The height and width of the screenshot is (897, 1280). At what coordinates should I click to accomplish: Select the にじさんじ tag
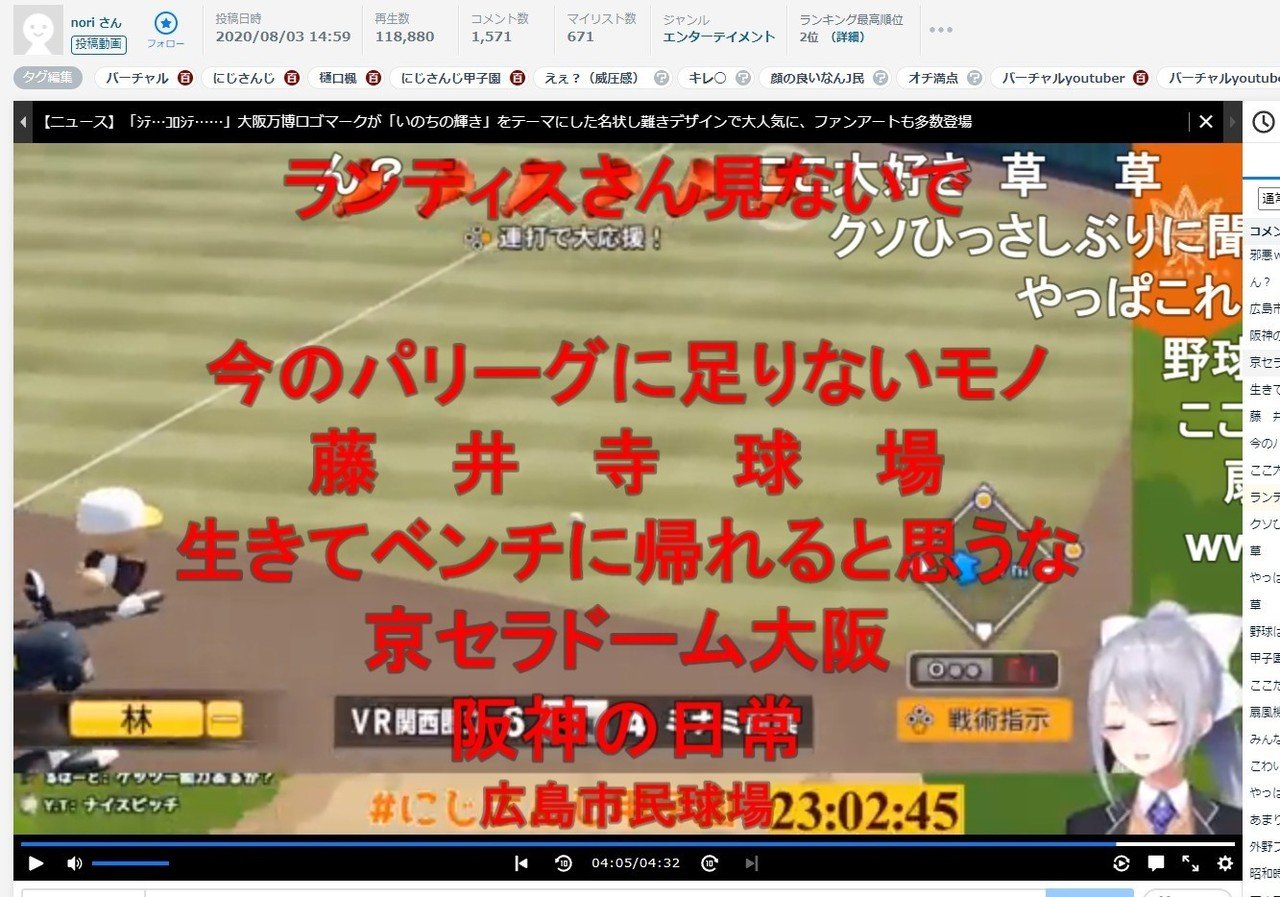(x=245, y=78)
